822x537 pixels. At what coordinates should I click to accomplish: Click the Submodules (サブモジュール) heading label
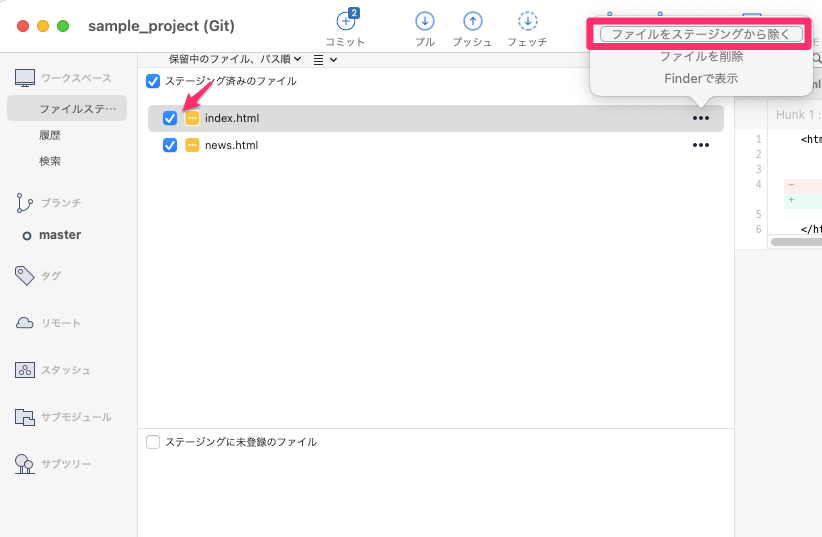[77, 417]
